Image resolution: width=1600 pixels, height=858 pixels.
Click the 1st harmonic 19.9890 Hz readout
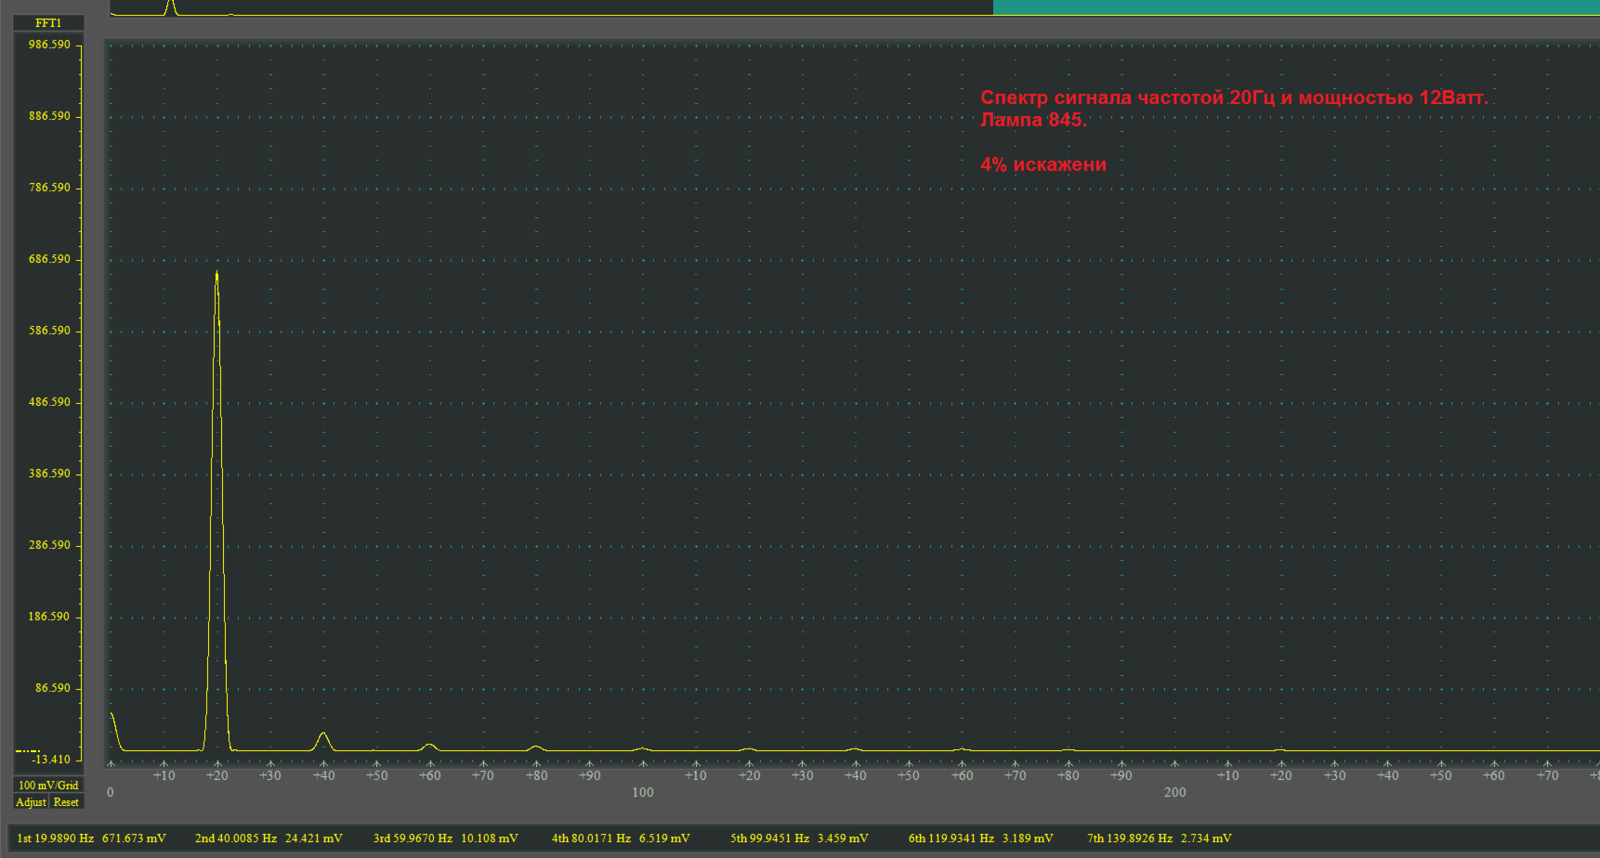coord(91,838)
